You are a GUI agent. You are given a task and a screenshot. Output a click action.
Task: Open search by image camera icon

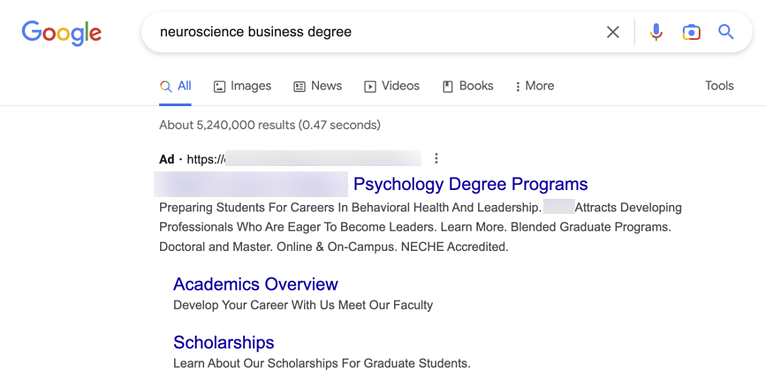coord(691,32)
